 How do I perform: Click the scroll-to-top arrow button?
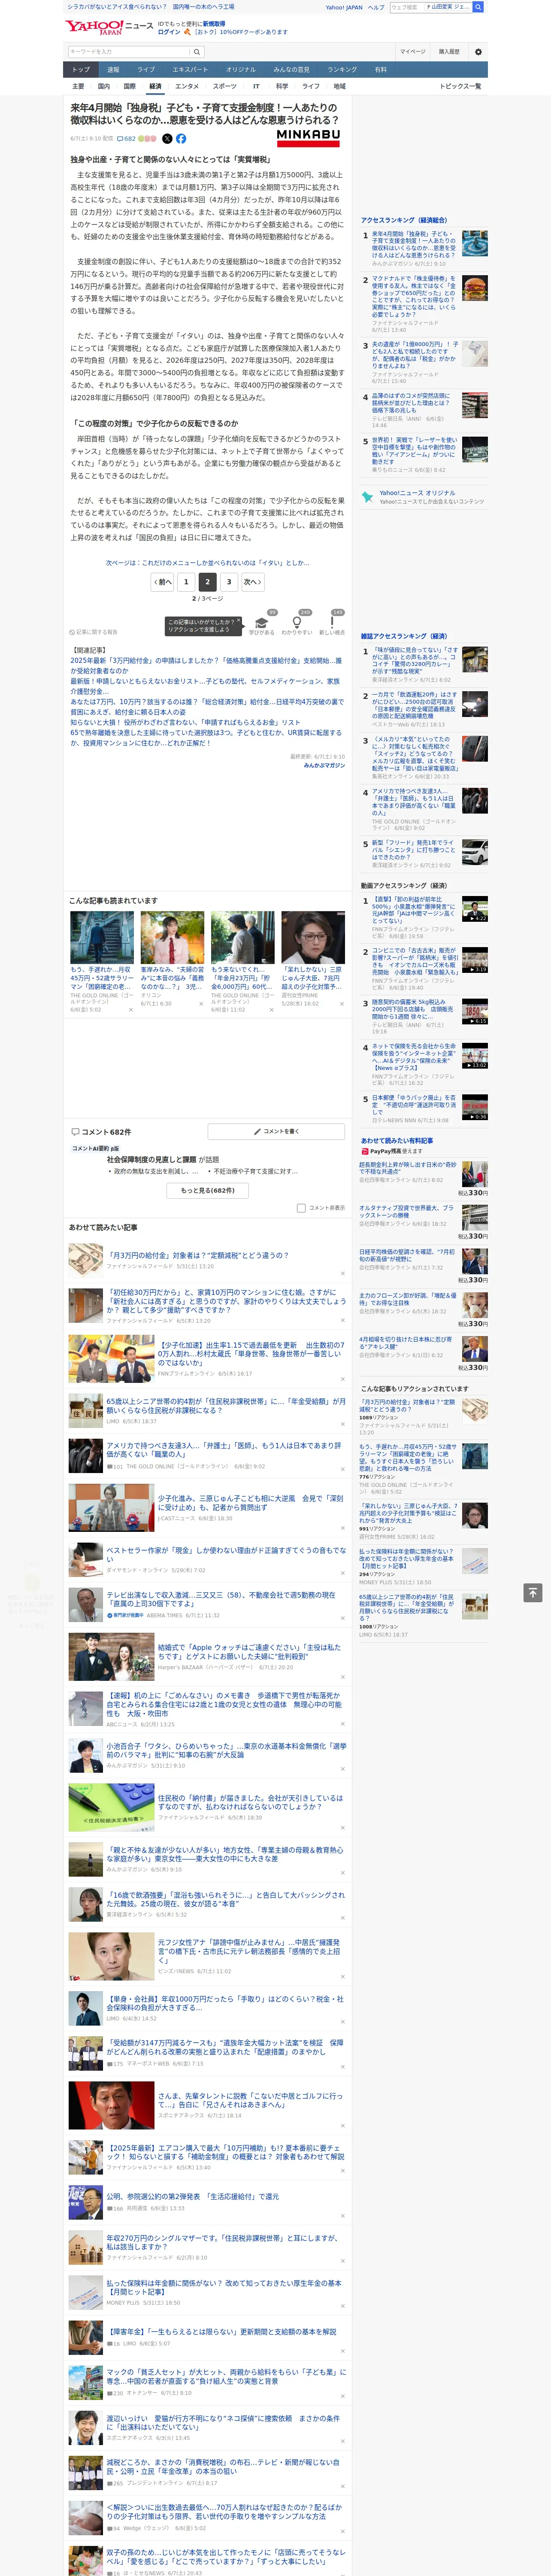click(533, 1592)
